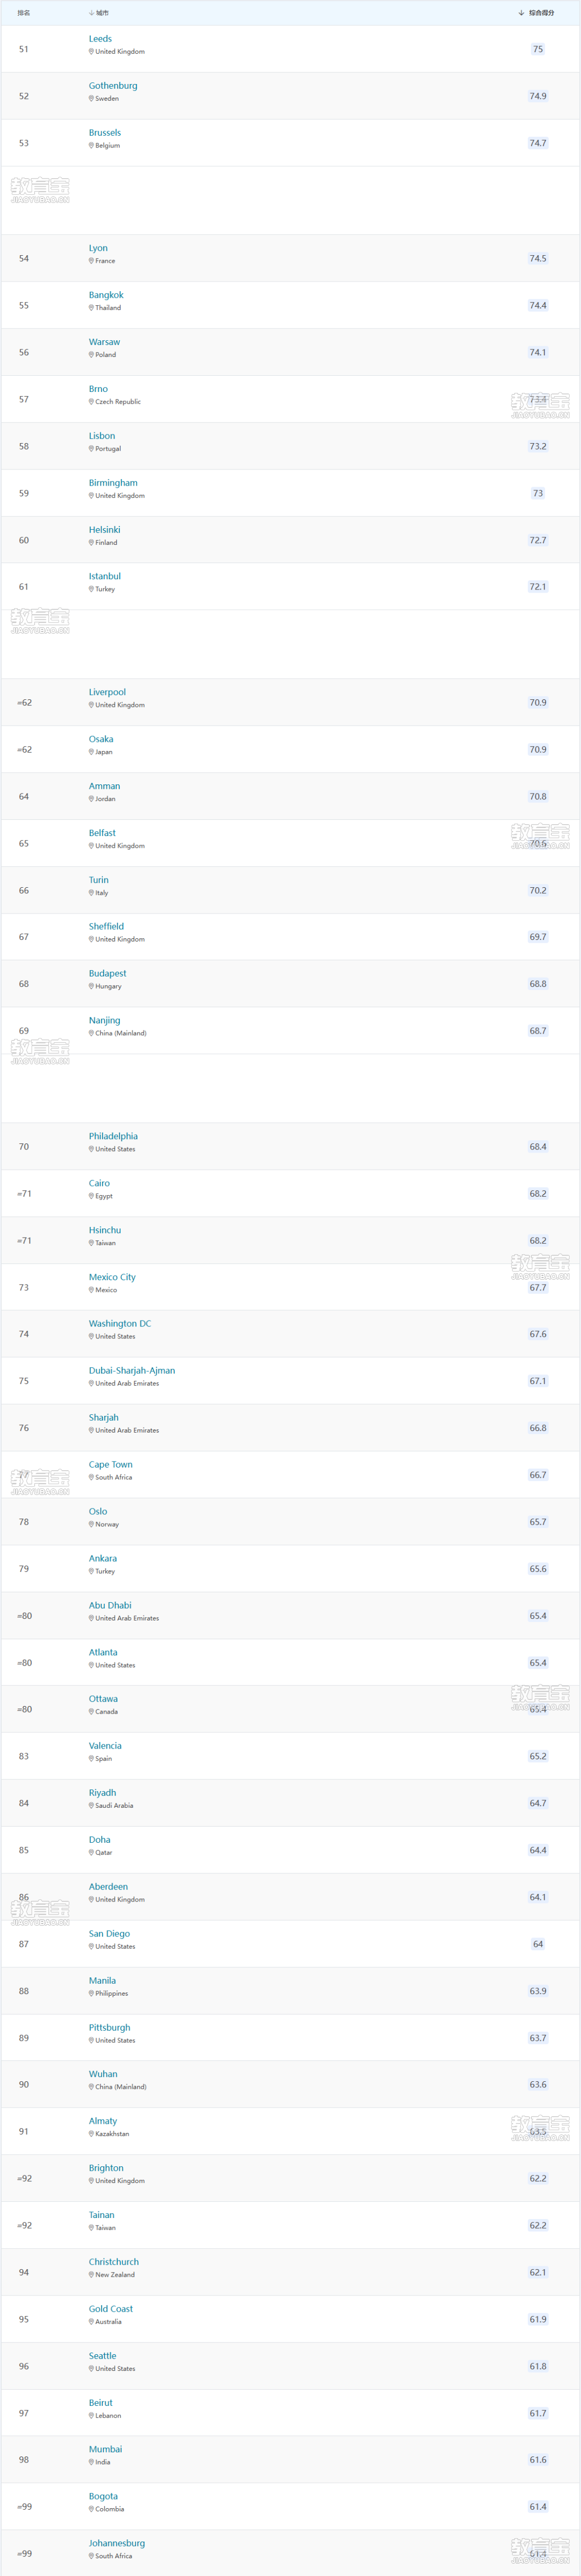
Task: Click location pin beside Kazakhstan
Action: pos(91,2134)
